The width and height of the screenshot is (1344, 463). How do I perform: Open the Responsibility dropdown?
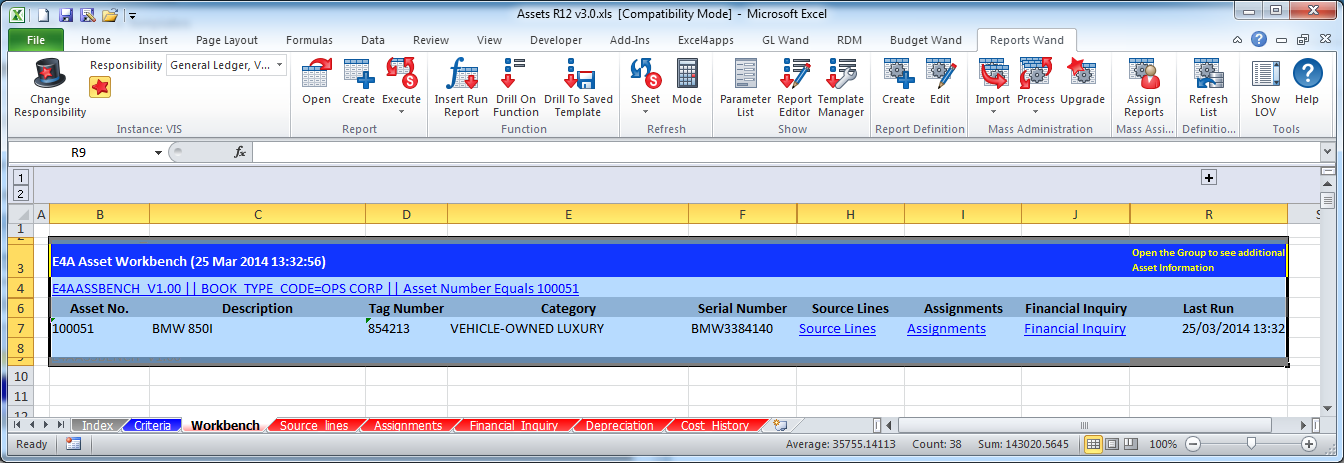[x=279, y=65]
